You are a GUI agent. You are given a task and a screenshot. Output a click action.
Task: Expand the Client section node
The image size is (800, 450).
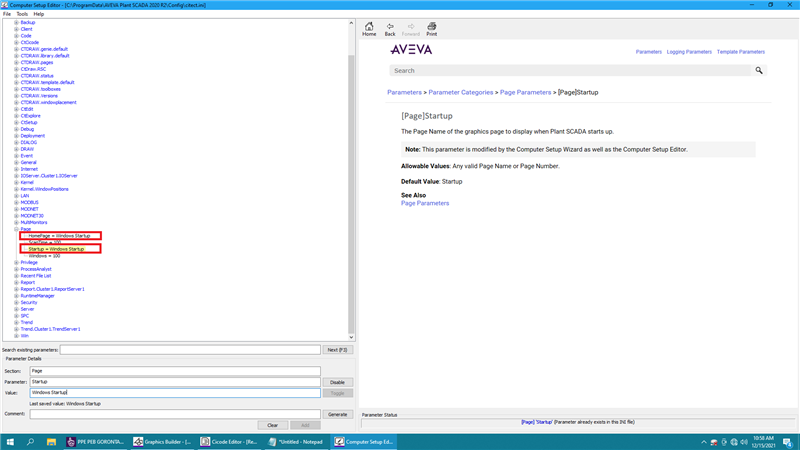click(x=16, y=29)
